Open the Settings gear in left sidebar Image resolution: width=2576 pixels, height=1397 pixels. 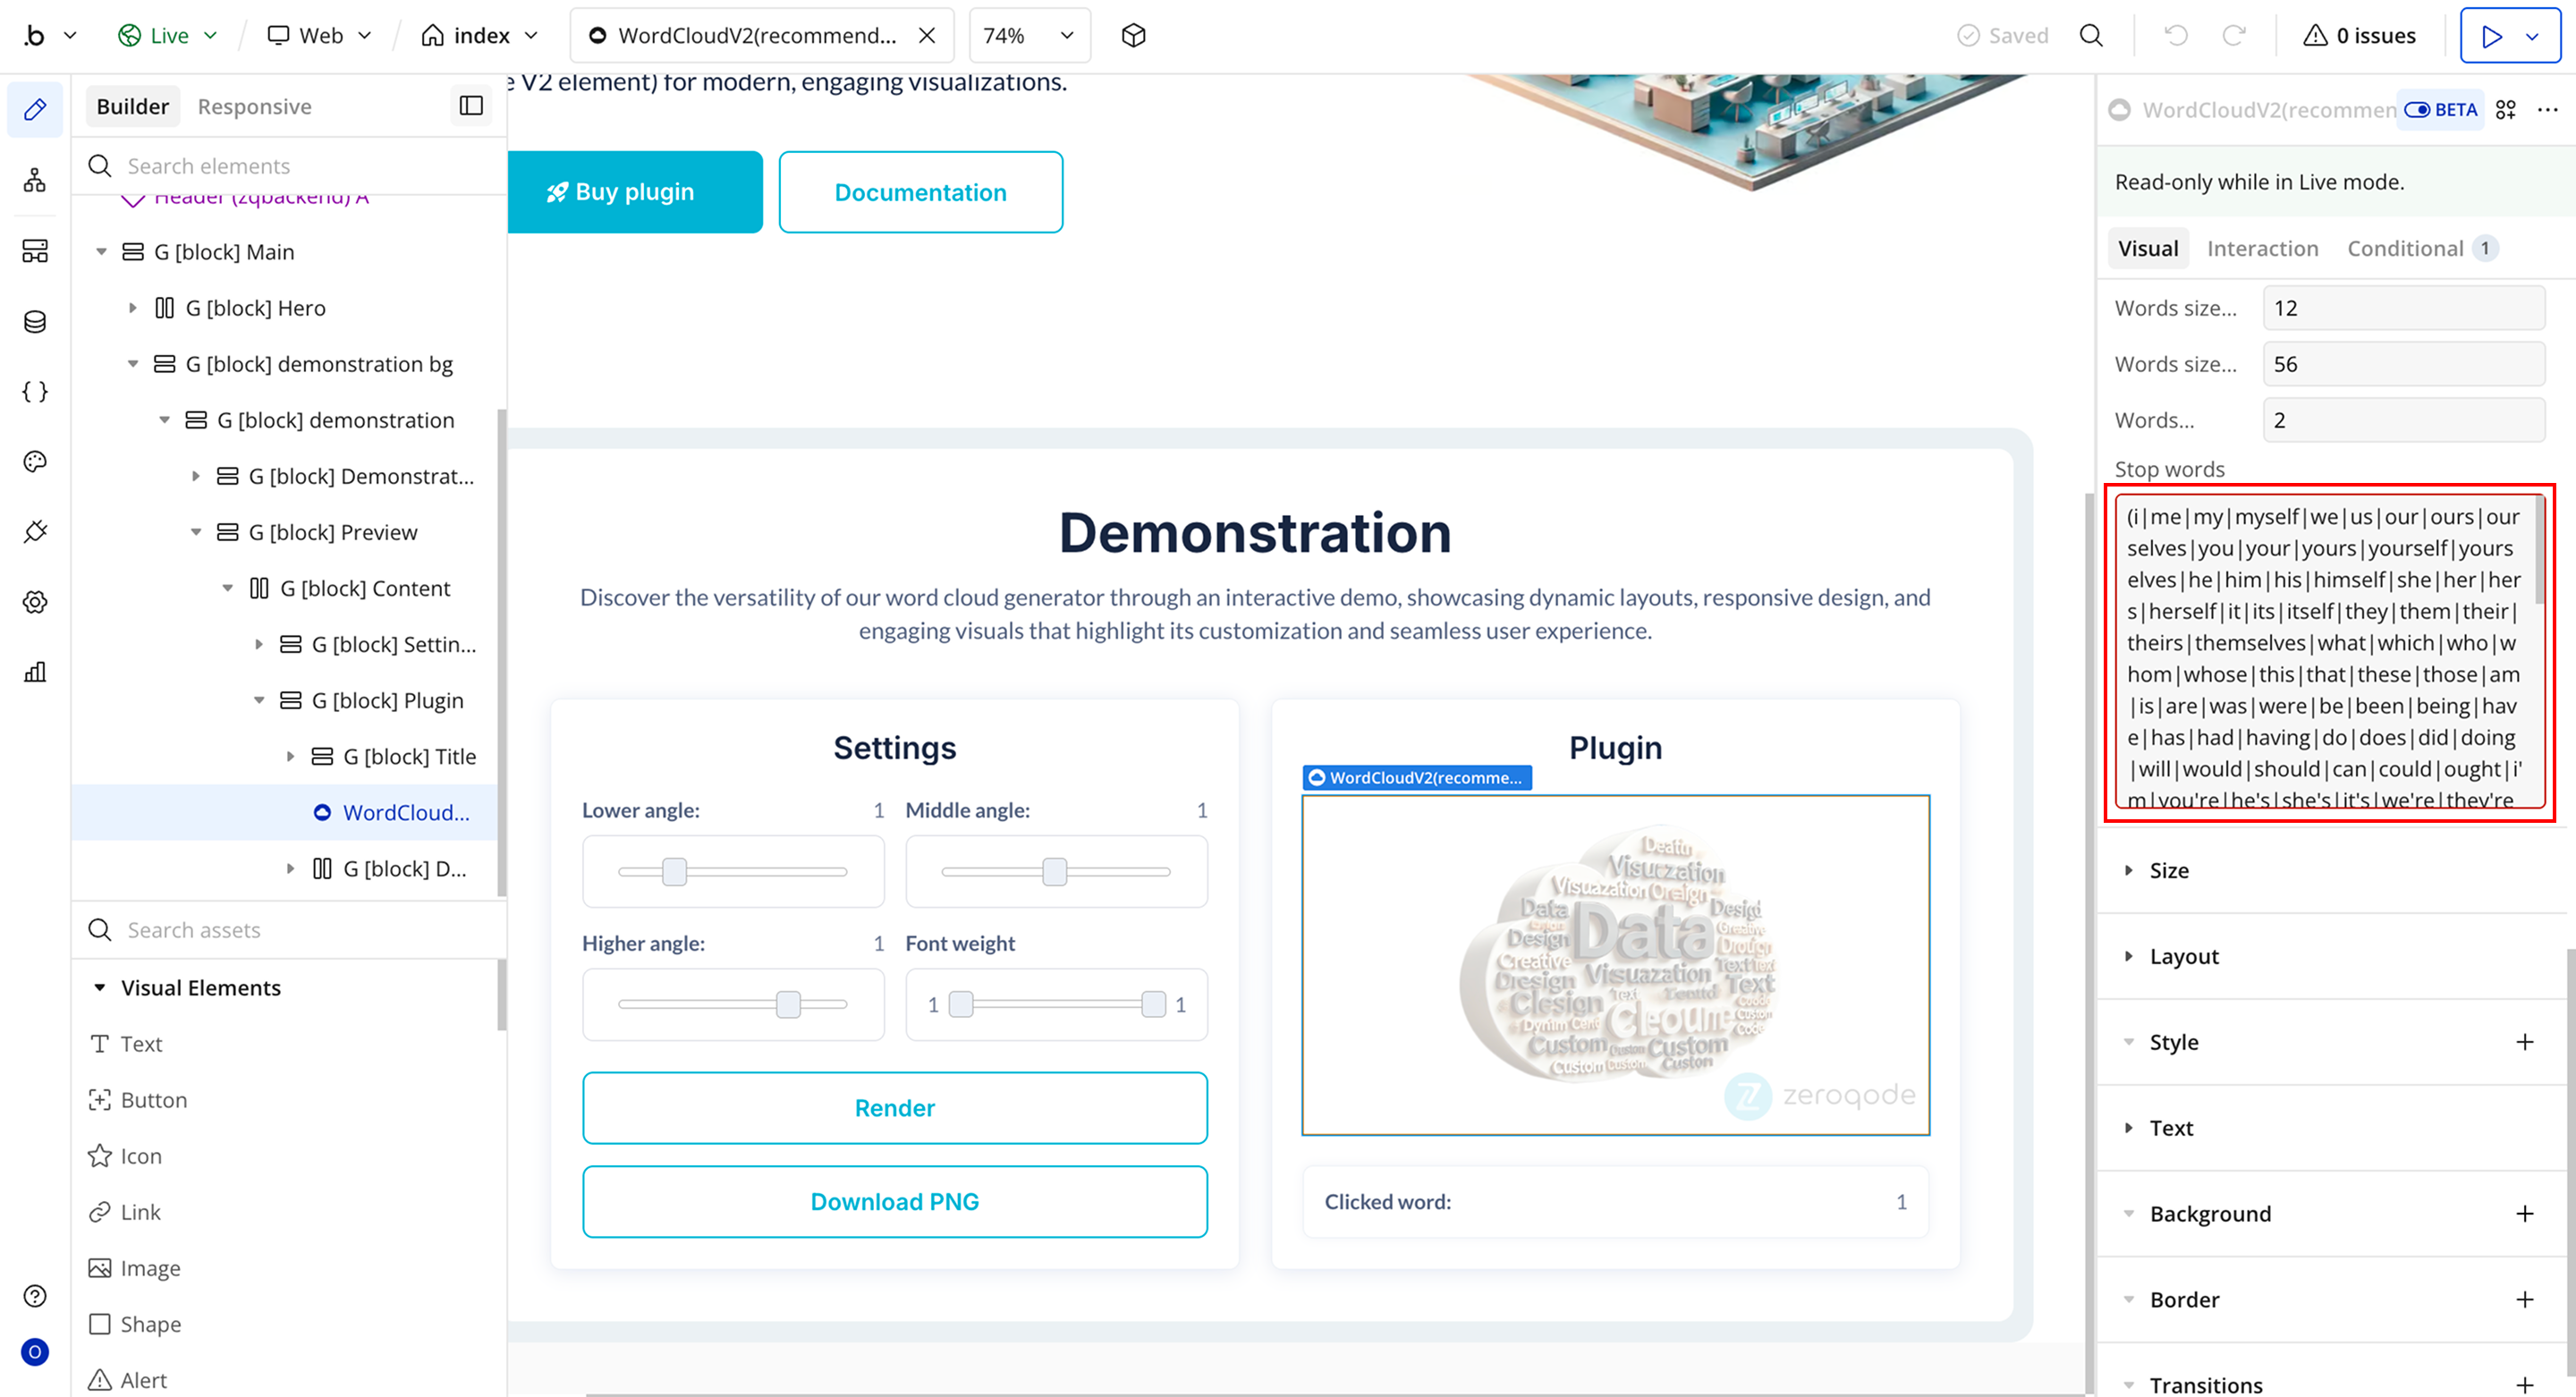point(35,602)
